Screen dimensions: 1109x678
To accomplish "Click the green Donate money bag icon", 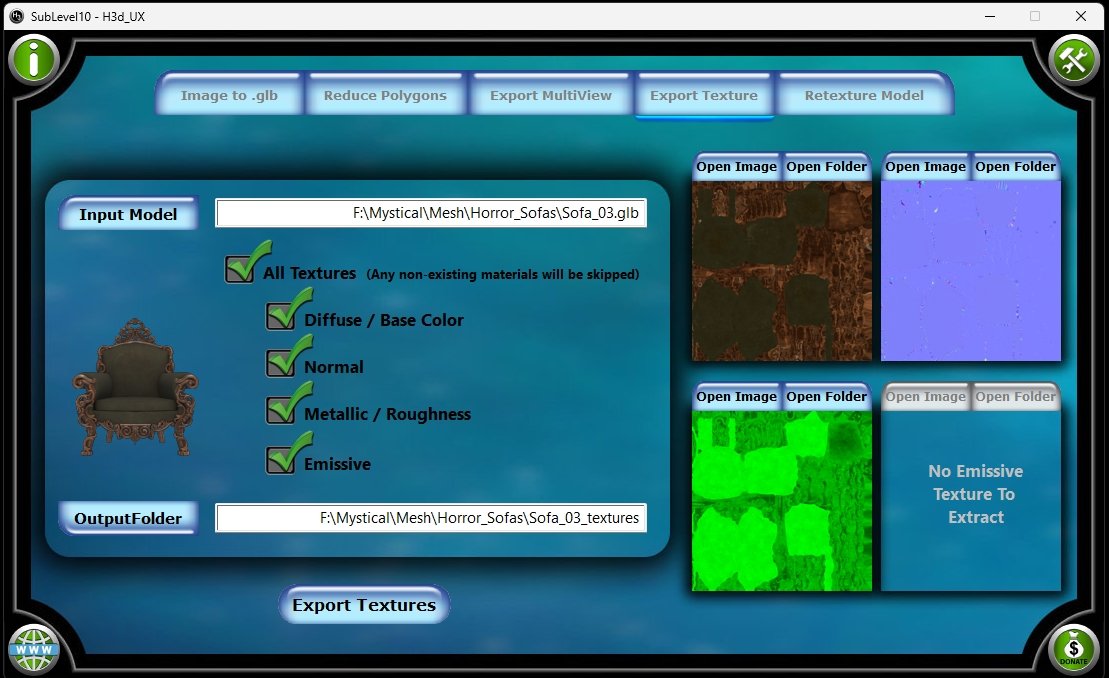I will 1075,649.
